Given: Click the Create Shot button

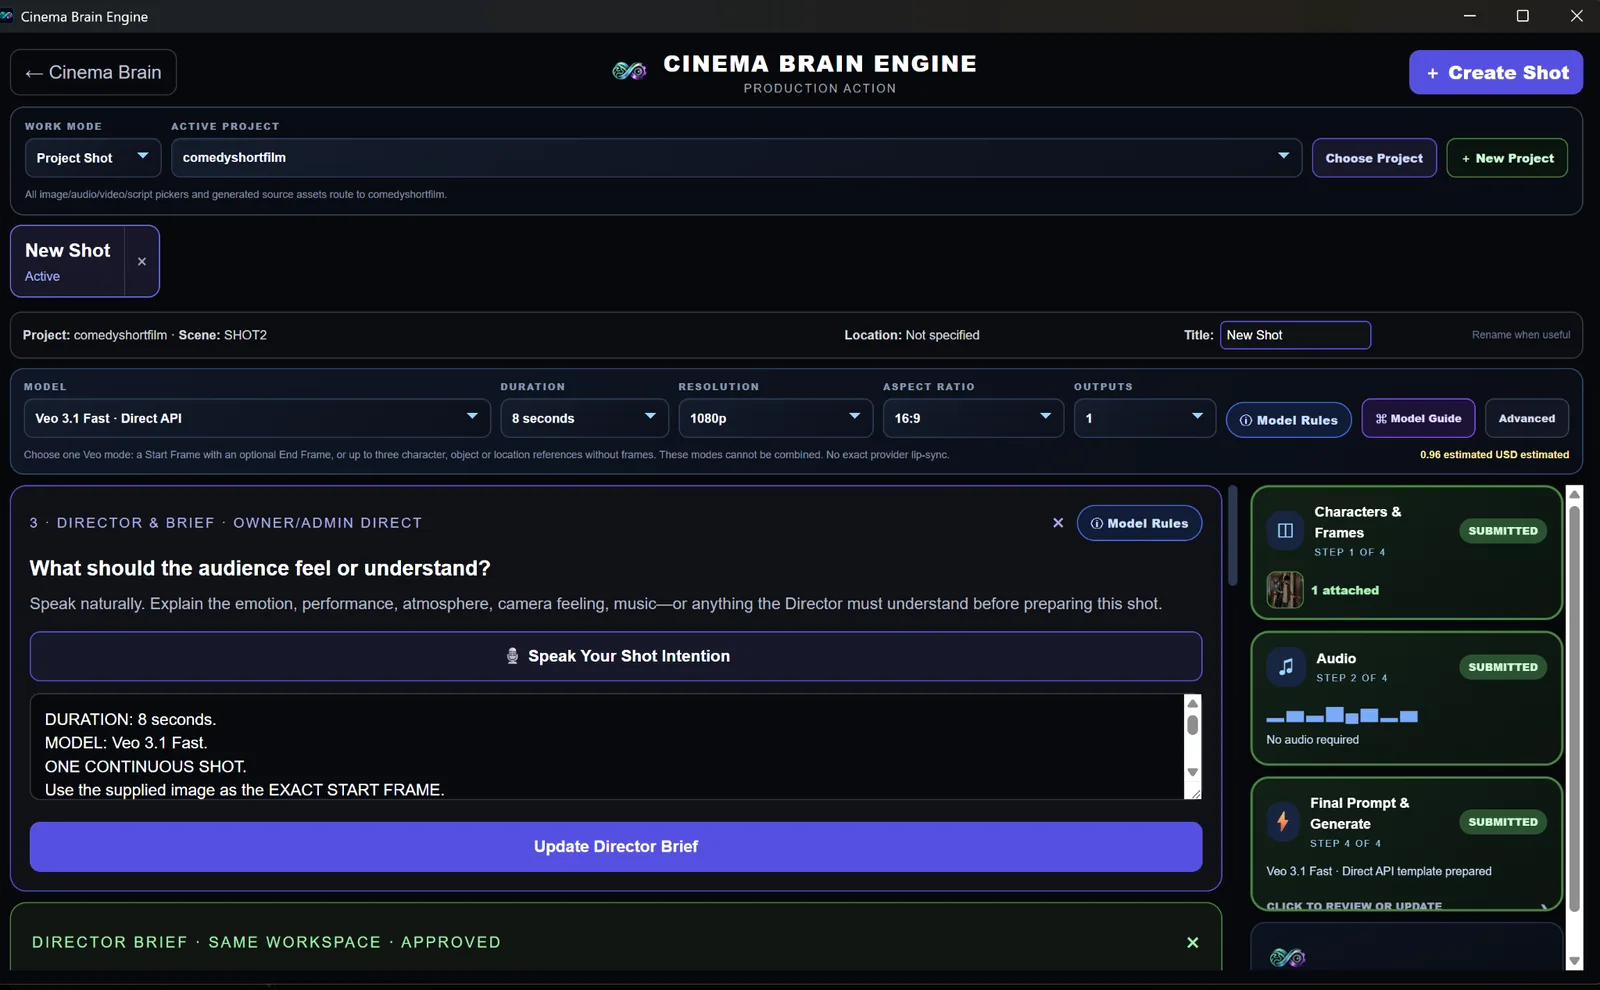Looking at the screenshot, I should point(1496,72).
